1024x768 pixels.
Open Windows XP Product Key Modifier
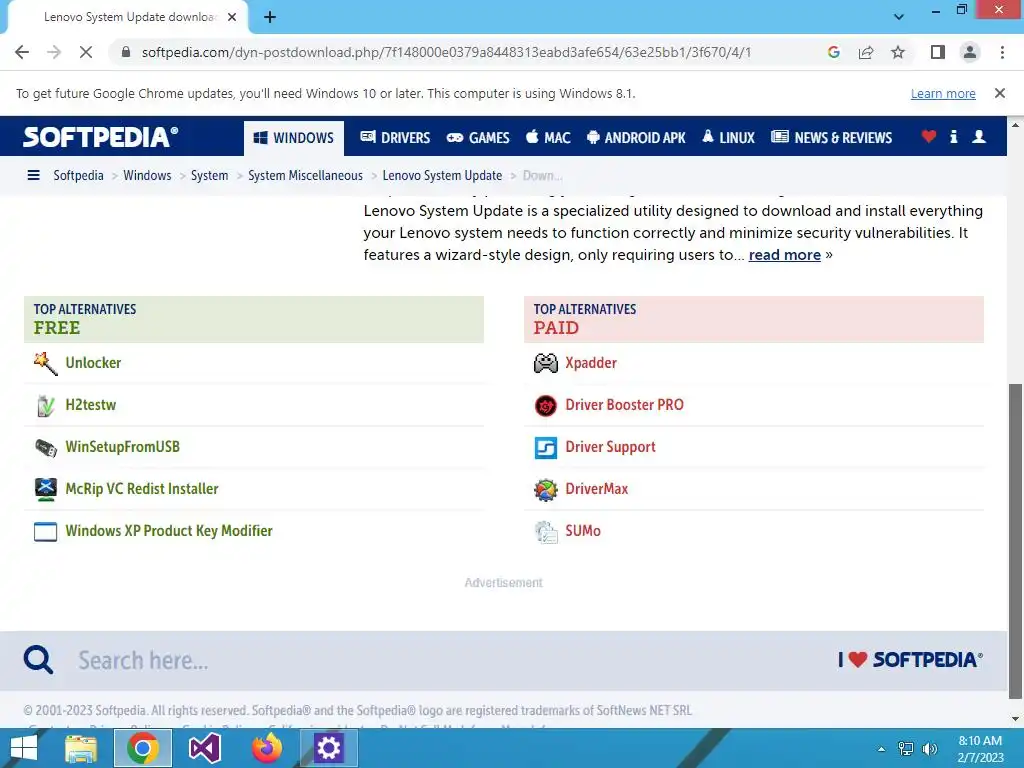pyautogui.click(x=169, y=530)
